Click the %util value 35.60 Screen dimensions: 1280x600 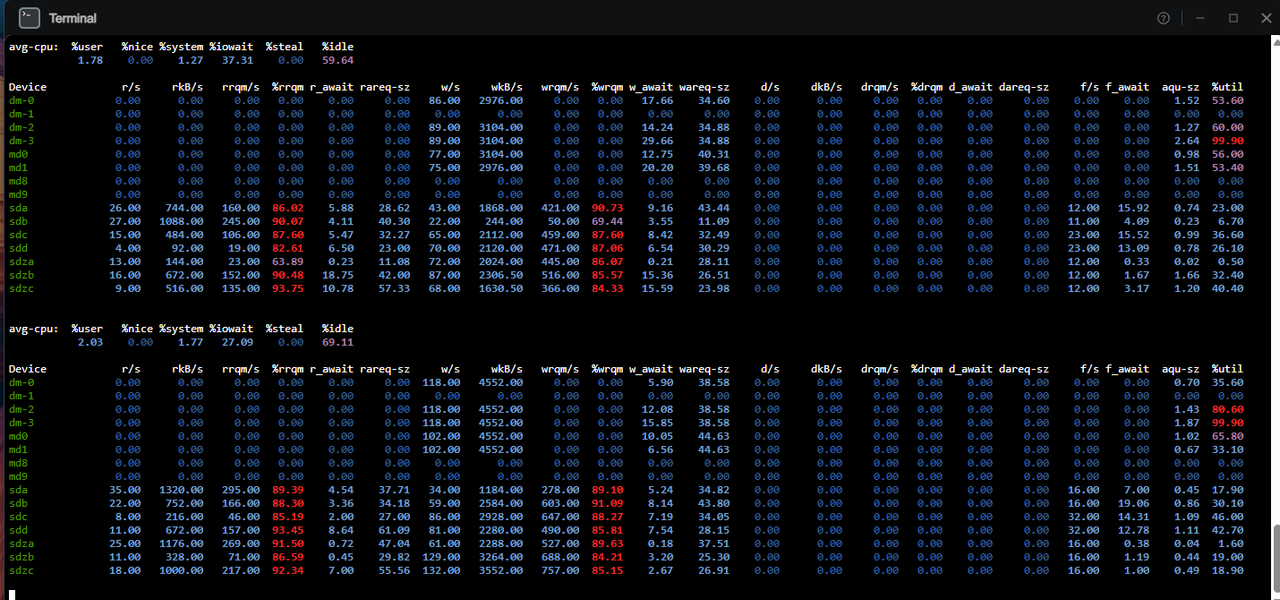[x=1227, y=382]
